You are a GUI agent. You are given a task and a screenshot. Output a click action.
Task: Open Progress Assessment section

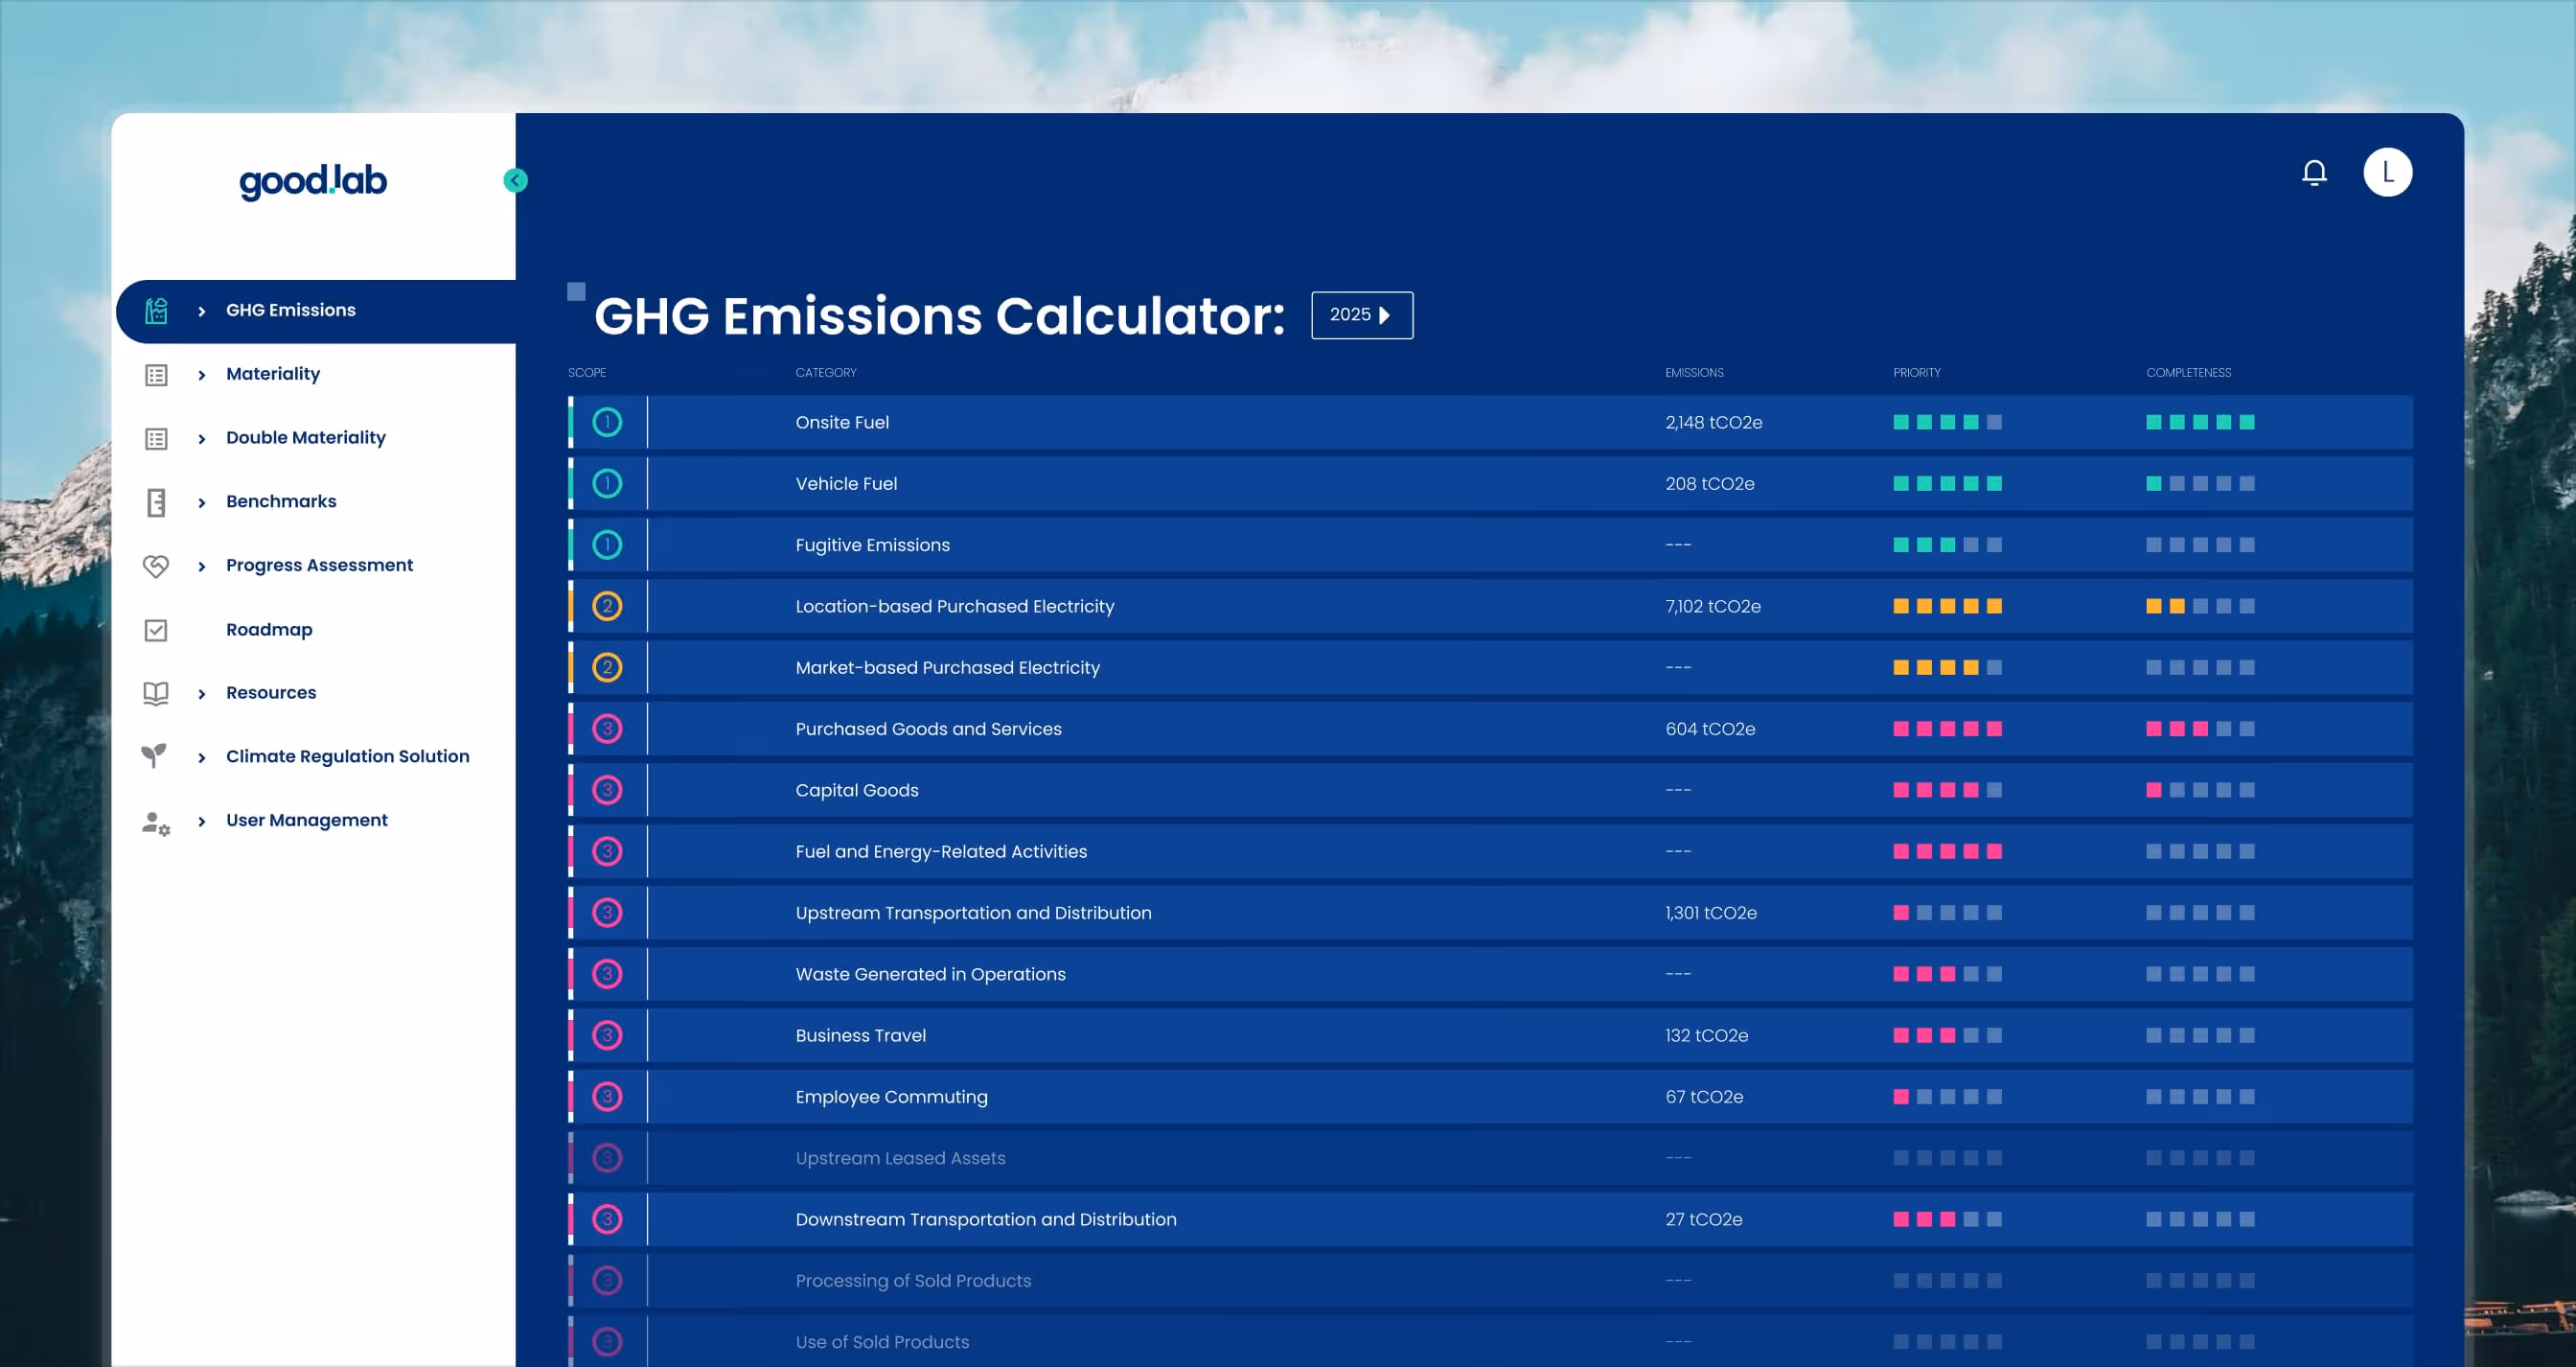319,565
